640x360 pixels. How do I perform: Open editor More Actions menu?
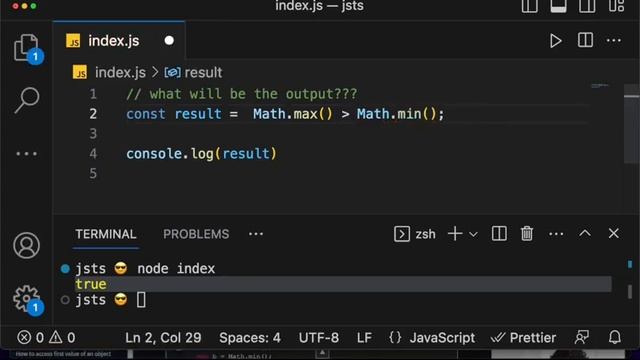613,40
